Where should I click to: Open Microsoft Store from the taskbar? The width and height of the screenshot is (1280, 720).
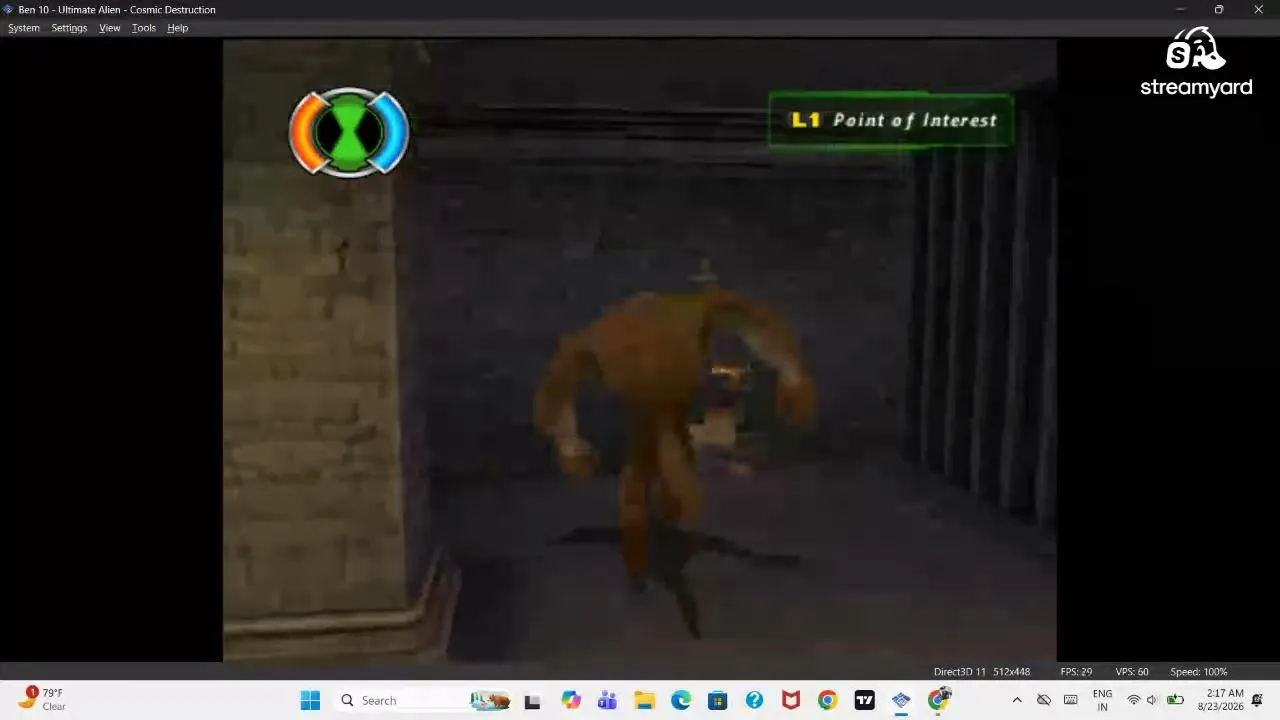[718, 701]
